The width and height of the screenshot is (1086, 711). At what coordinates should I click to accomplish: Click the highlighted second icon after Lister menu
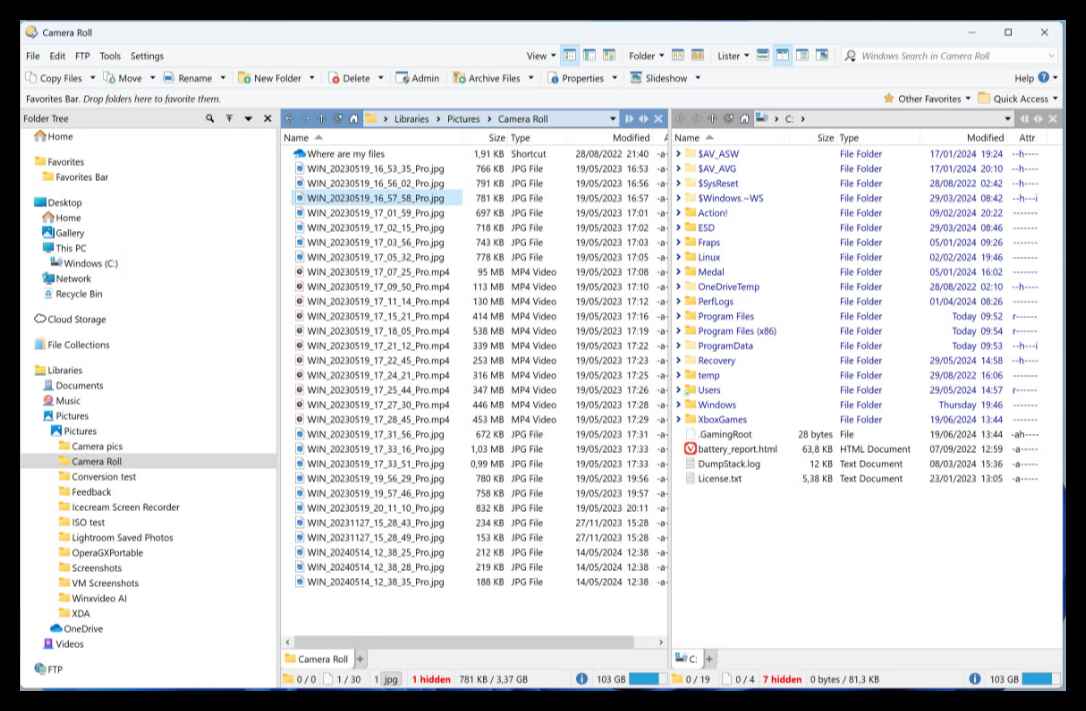783,55
